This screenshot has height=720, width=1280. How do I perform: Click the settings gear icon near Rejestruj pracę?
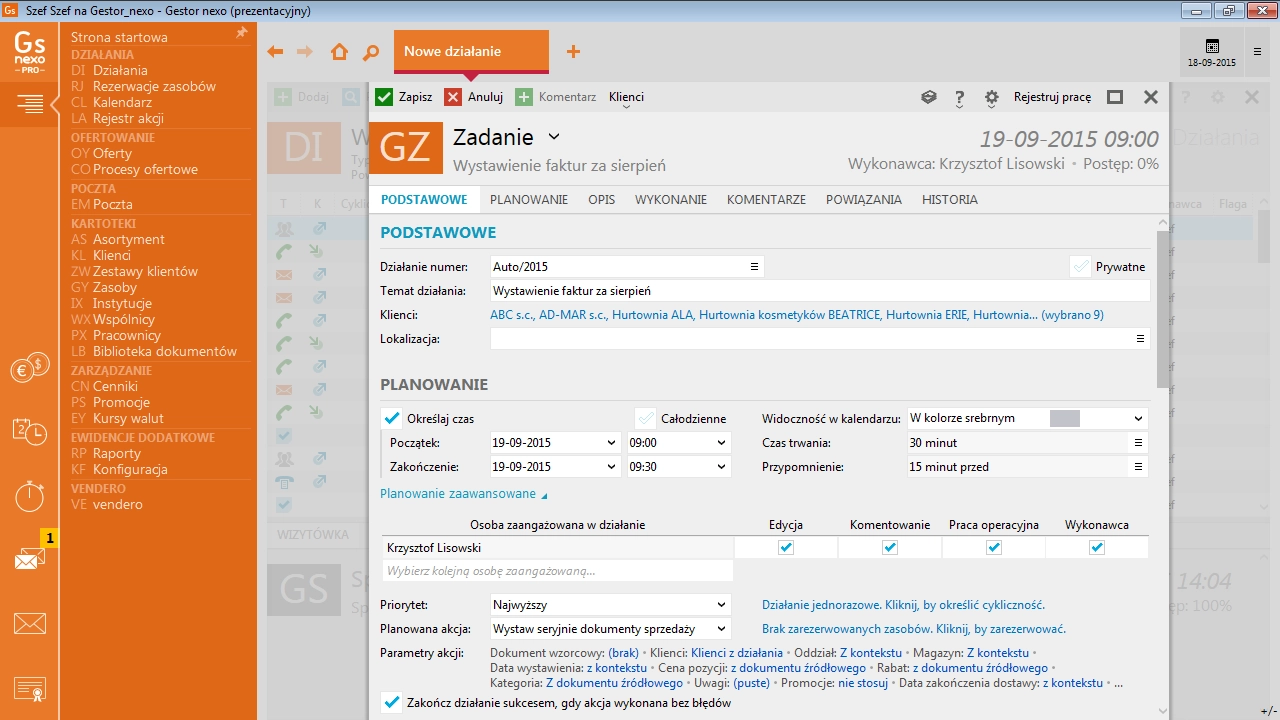(x=991, y=97)
